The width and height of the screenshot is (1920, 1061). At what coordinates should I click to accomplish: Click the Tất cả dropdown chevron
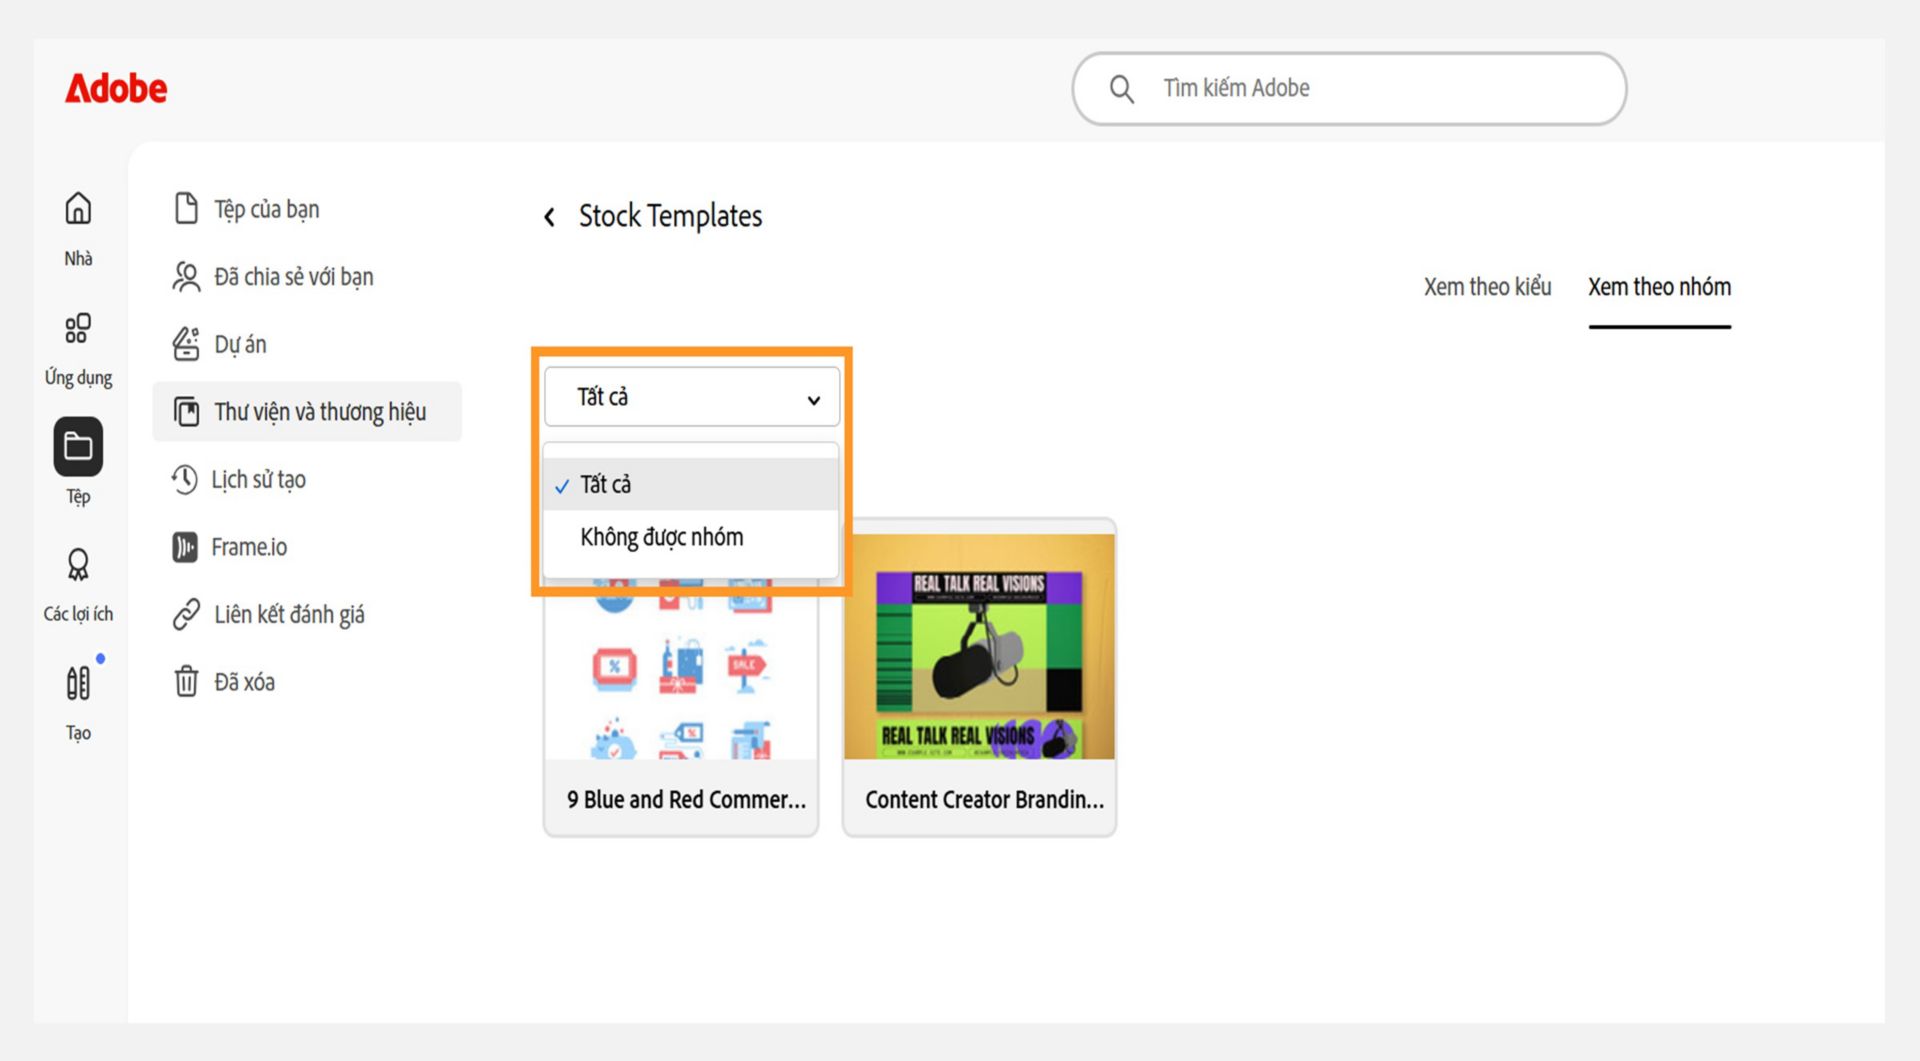tap(814, 400)
